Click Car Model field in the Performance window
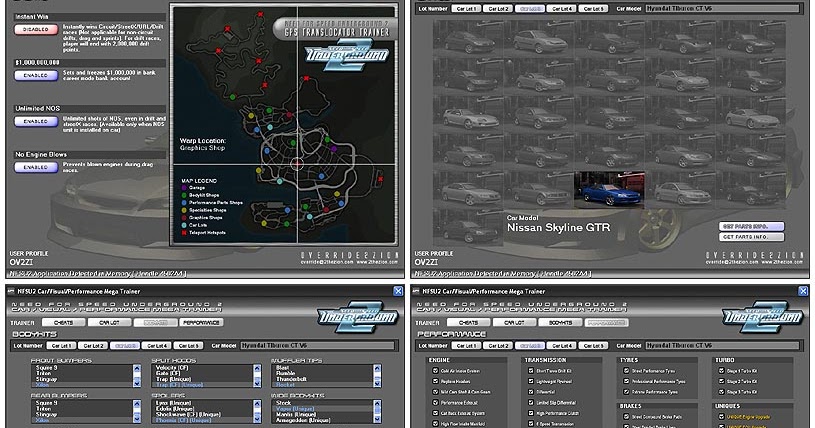 click(721, 345)
